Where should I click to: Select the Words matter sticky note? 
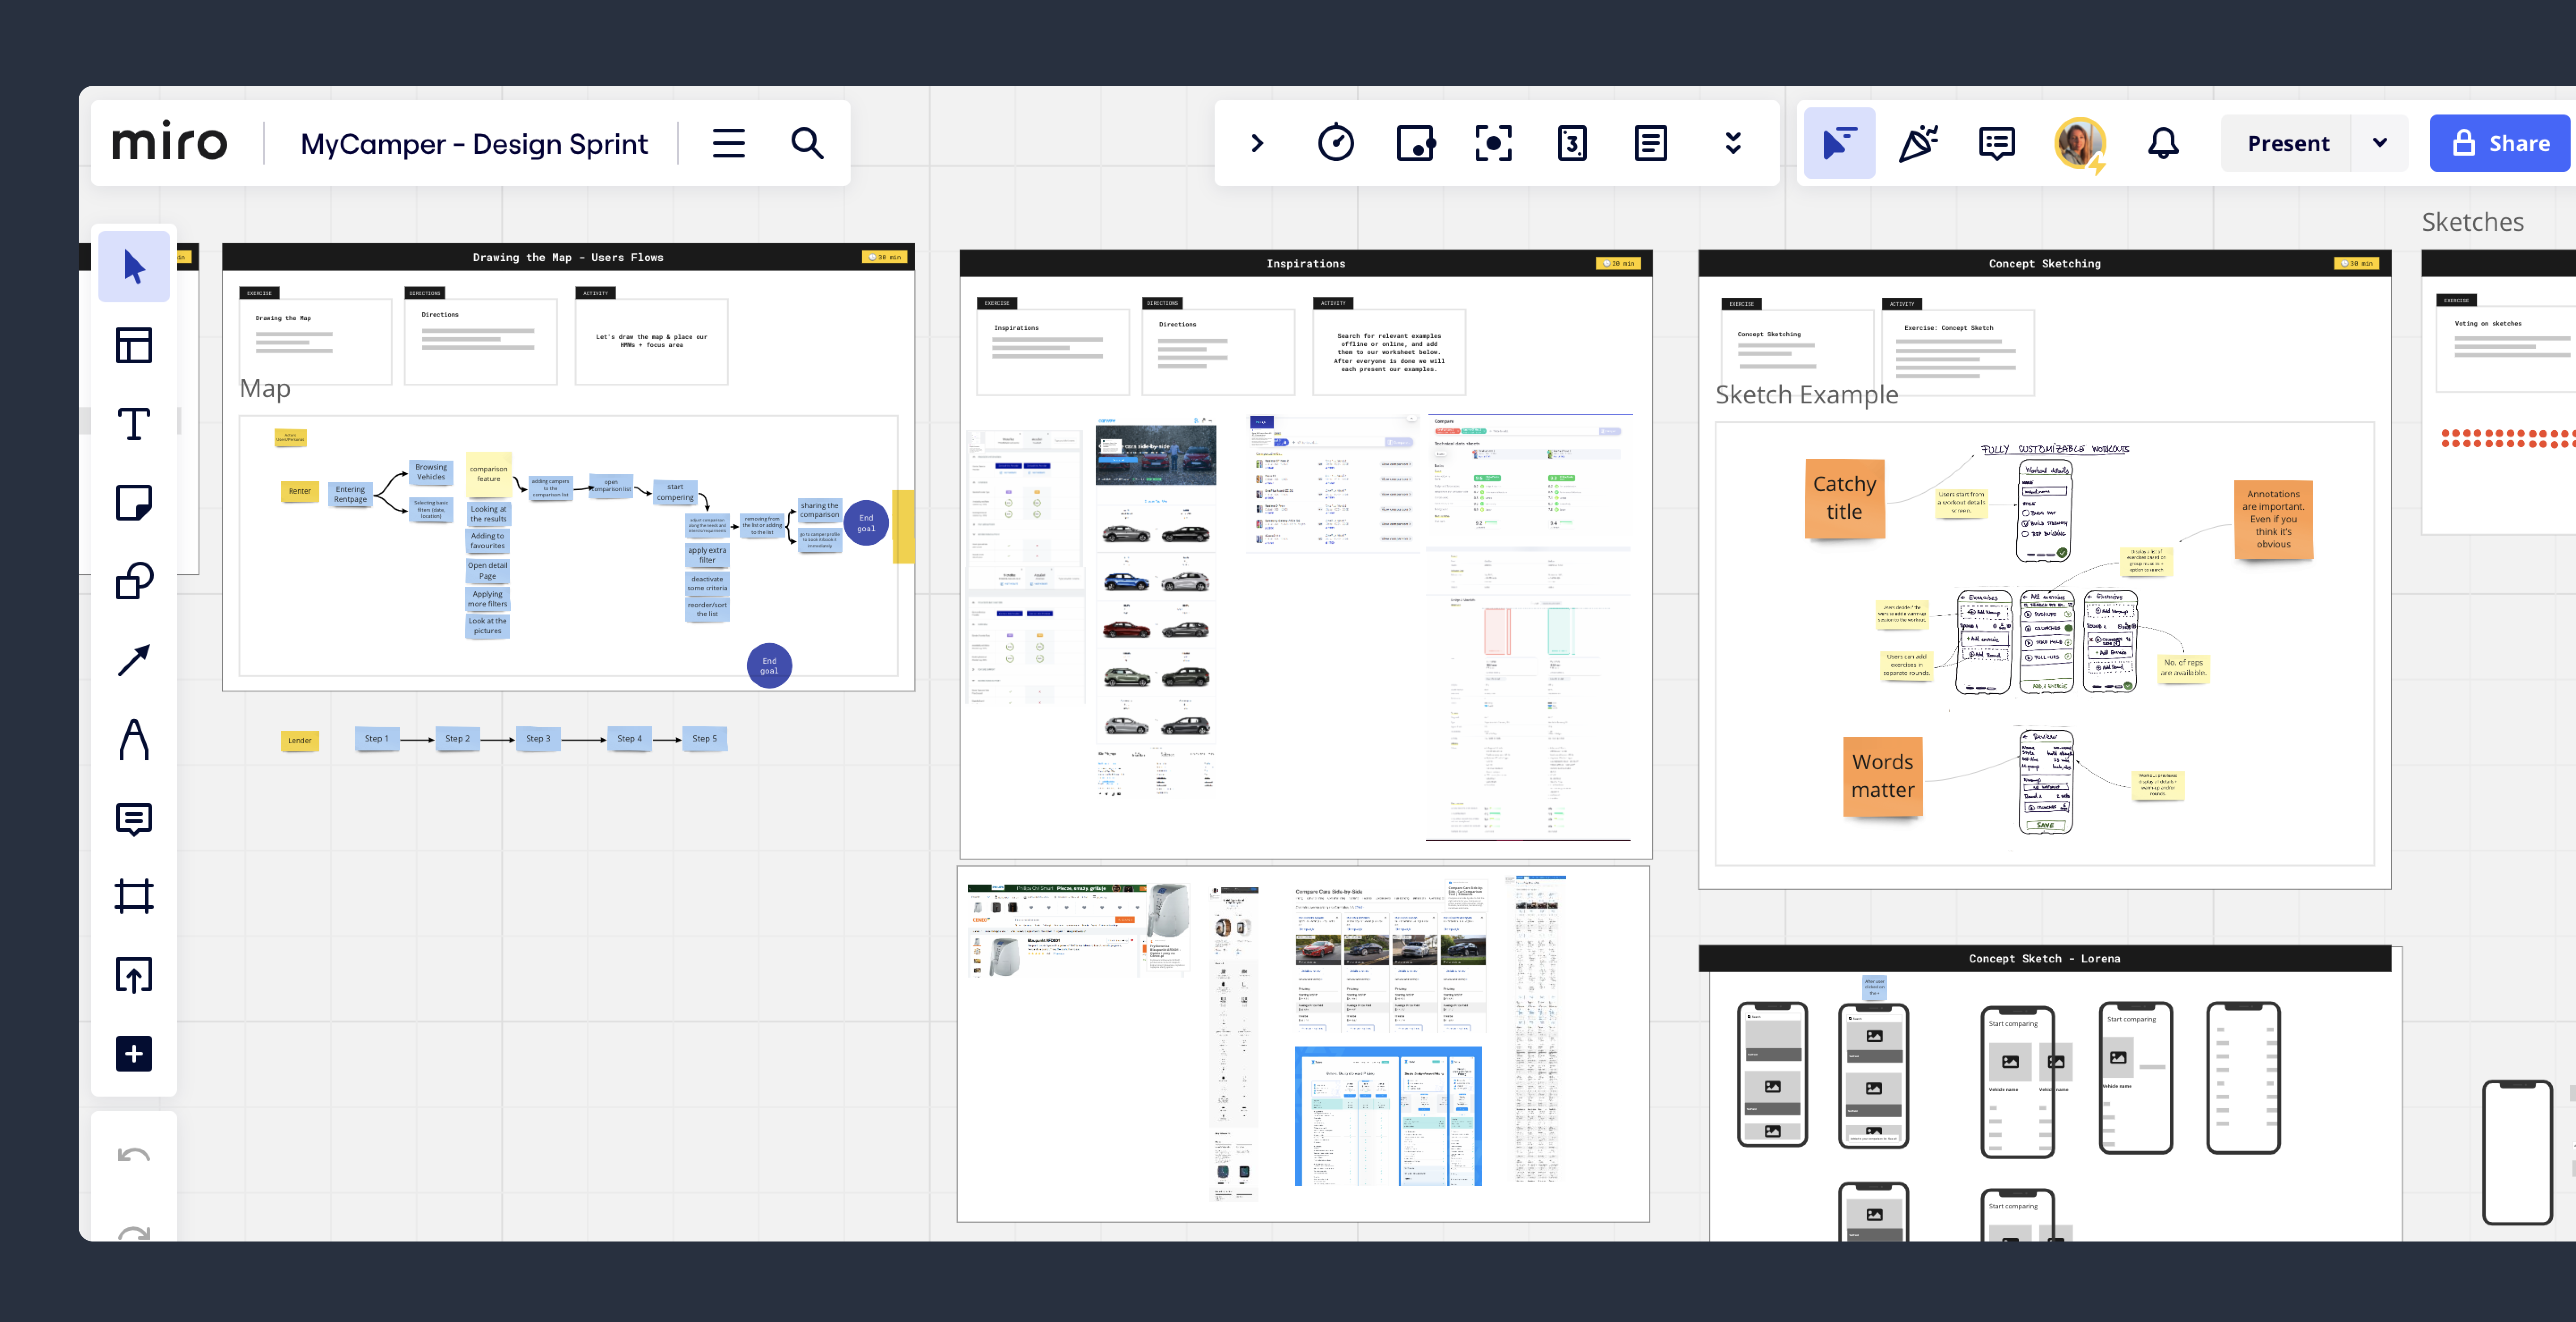[1882, 776]
